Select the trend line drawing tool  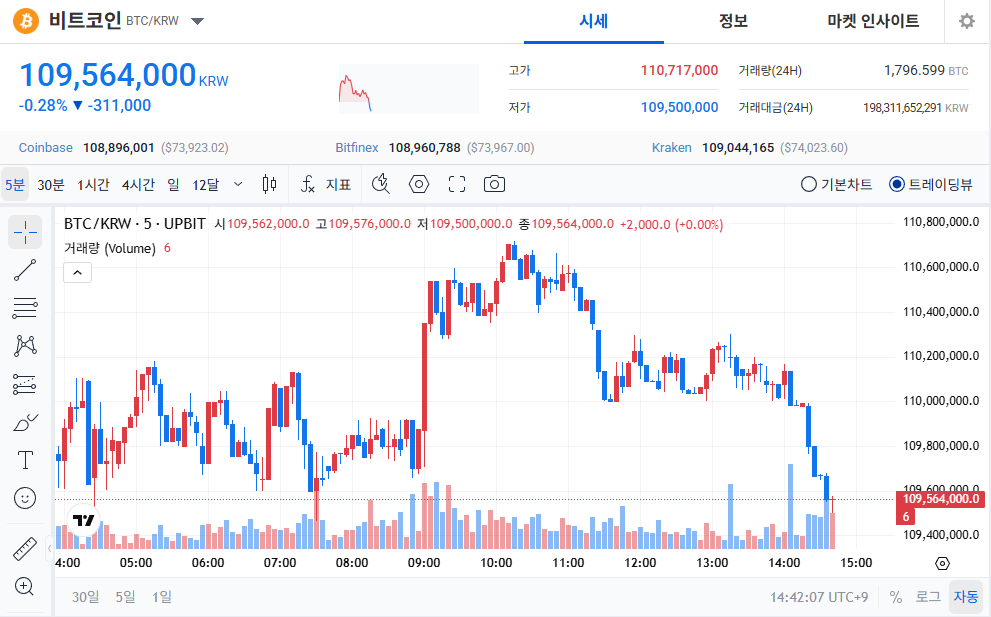(25, 270)
